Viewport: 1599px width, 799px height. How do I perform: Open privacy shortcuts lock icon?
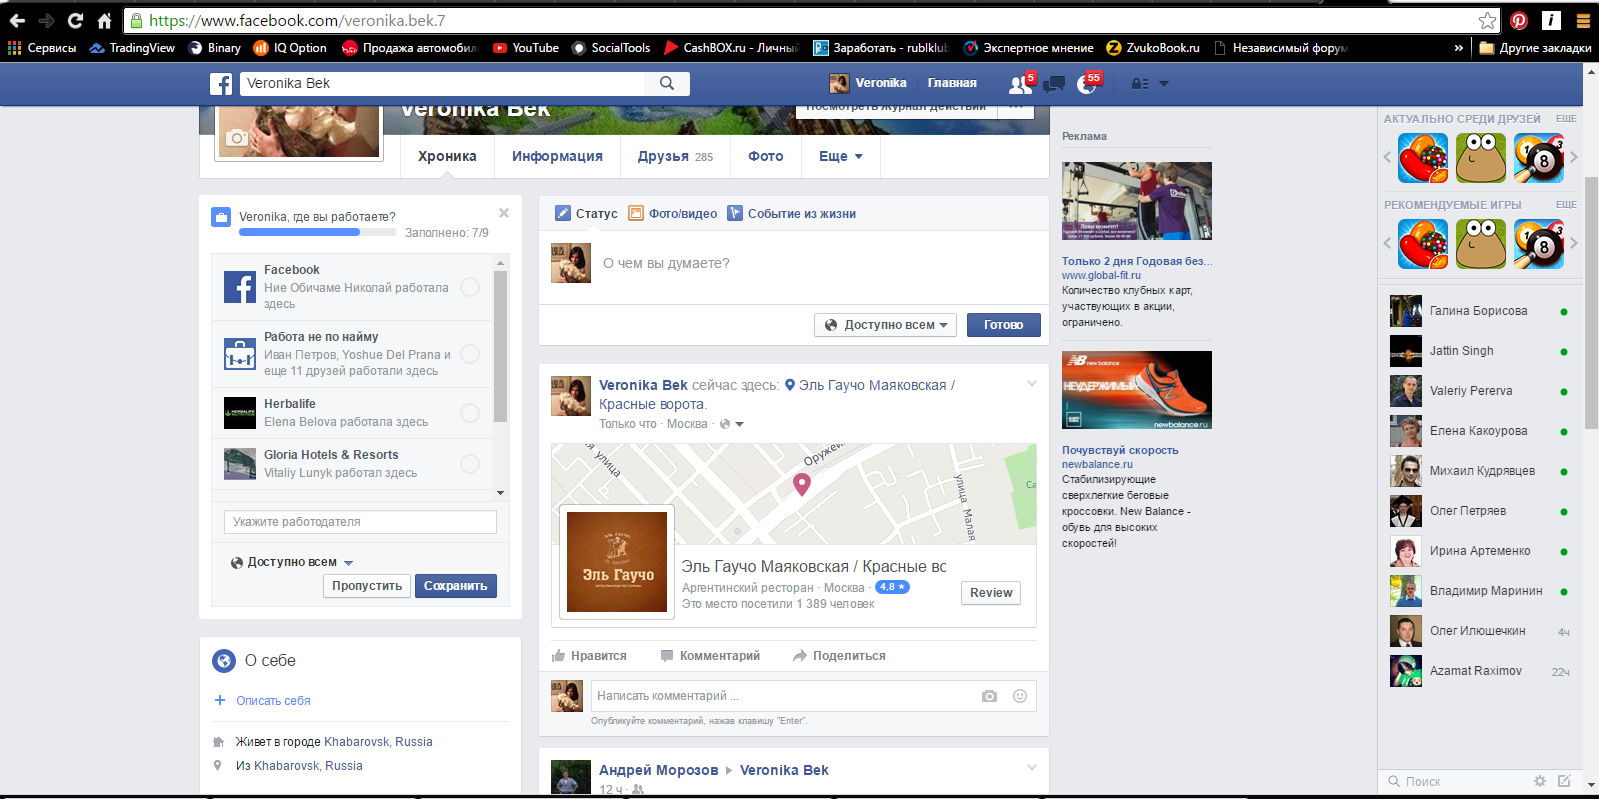(x=1139, y=84)
